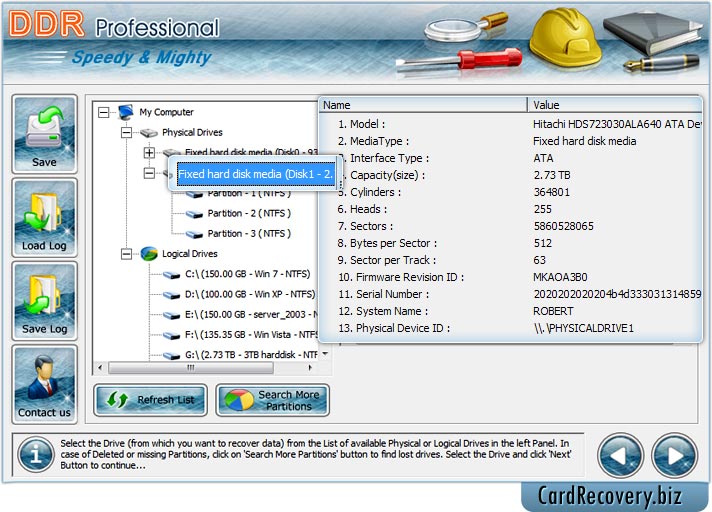The width and height of the screenshot is (712, 512).
Task: Click the My Computer monitor icon
Action: 126,112
